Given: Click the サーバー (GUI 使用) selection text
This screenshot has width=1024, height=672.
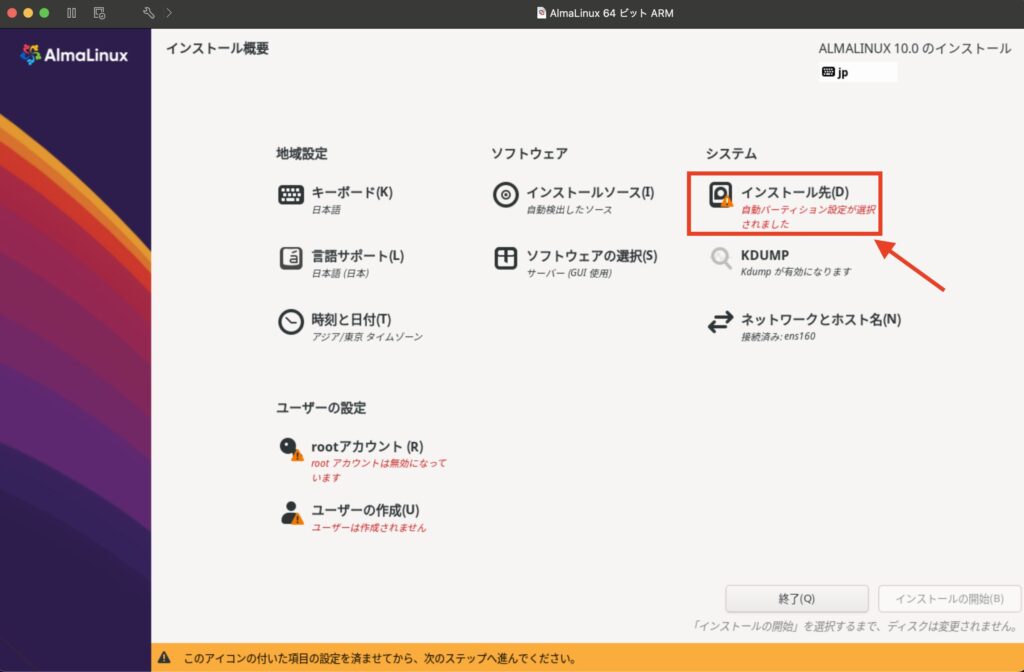Looking at the screenshot, I should point(569,273).
